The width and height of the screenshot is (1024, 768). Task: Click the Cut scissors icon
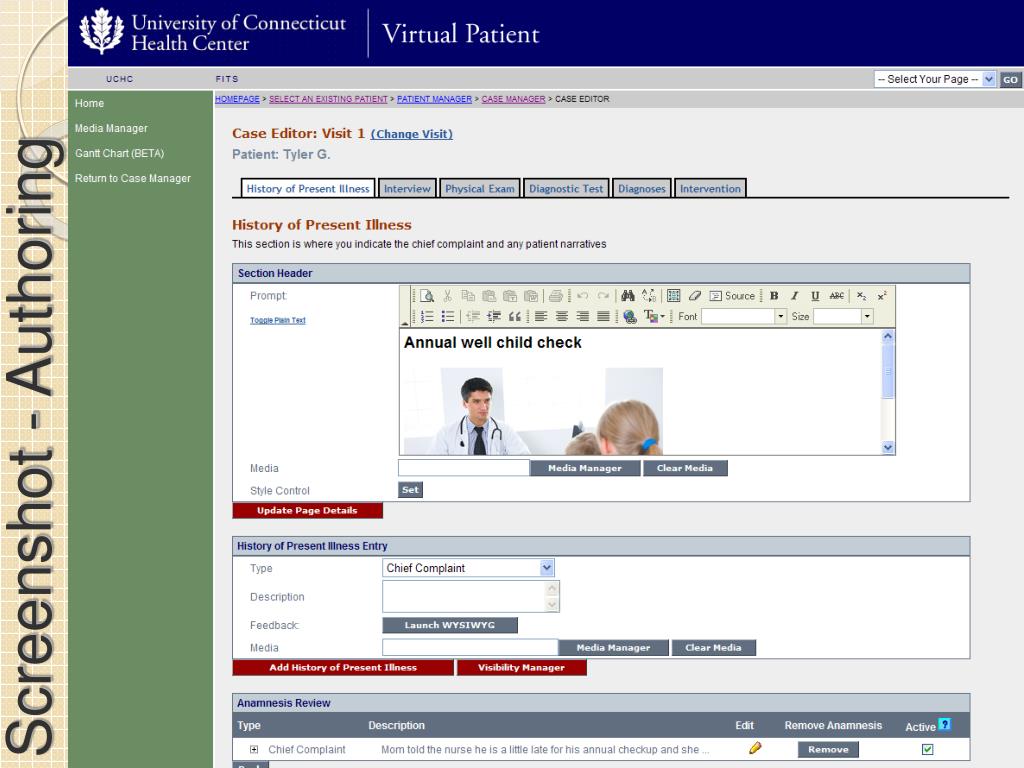[447, 296]
